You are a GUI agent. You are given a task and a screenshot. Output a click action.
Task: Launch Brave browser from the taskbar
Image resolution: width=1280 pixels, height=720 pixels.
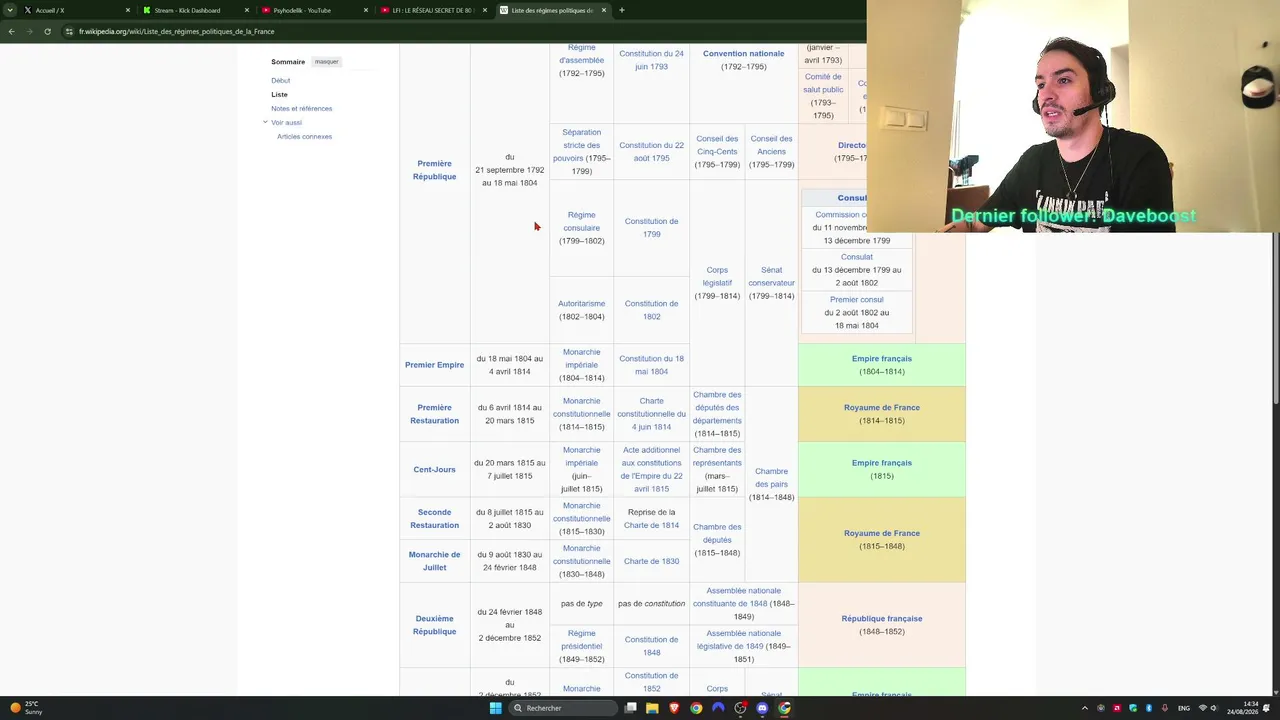[x=674, y=708]
